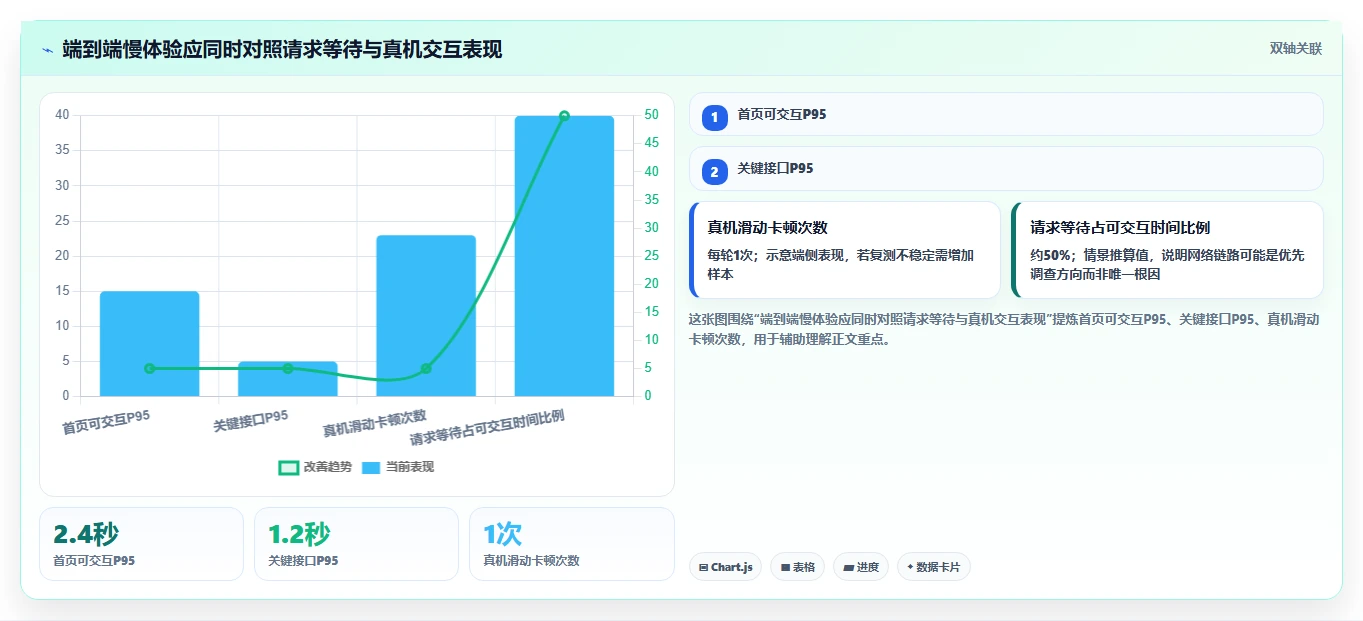Click the Chart.js tag
Viewport: 1363px width, 621px height.
coord(725,567)
